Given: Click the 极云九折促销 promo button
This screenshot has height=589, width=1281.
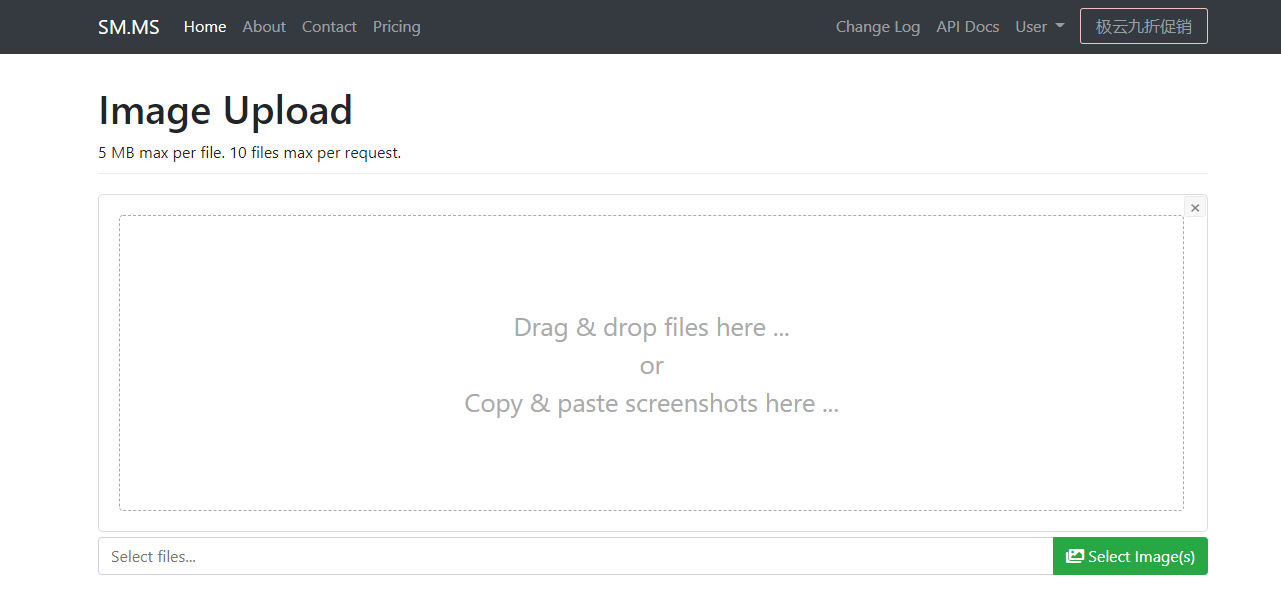Looking at the screenshot, I should coord(1144,26).
